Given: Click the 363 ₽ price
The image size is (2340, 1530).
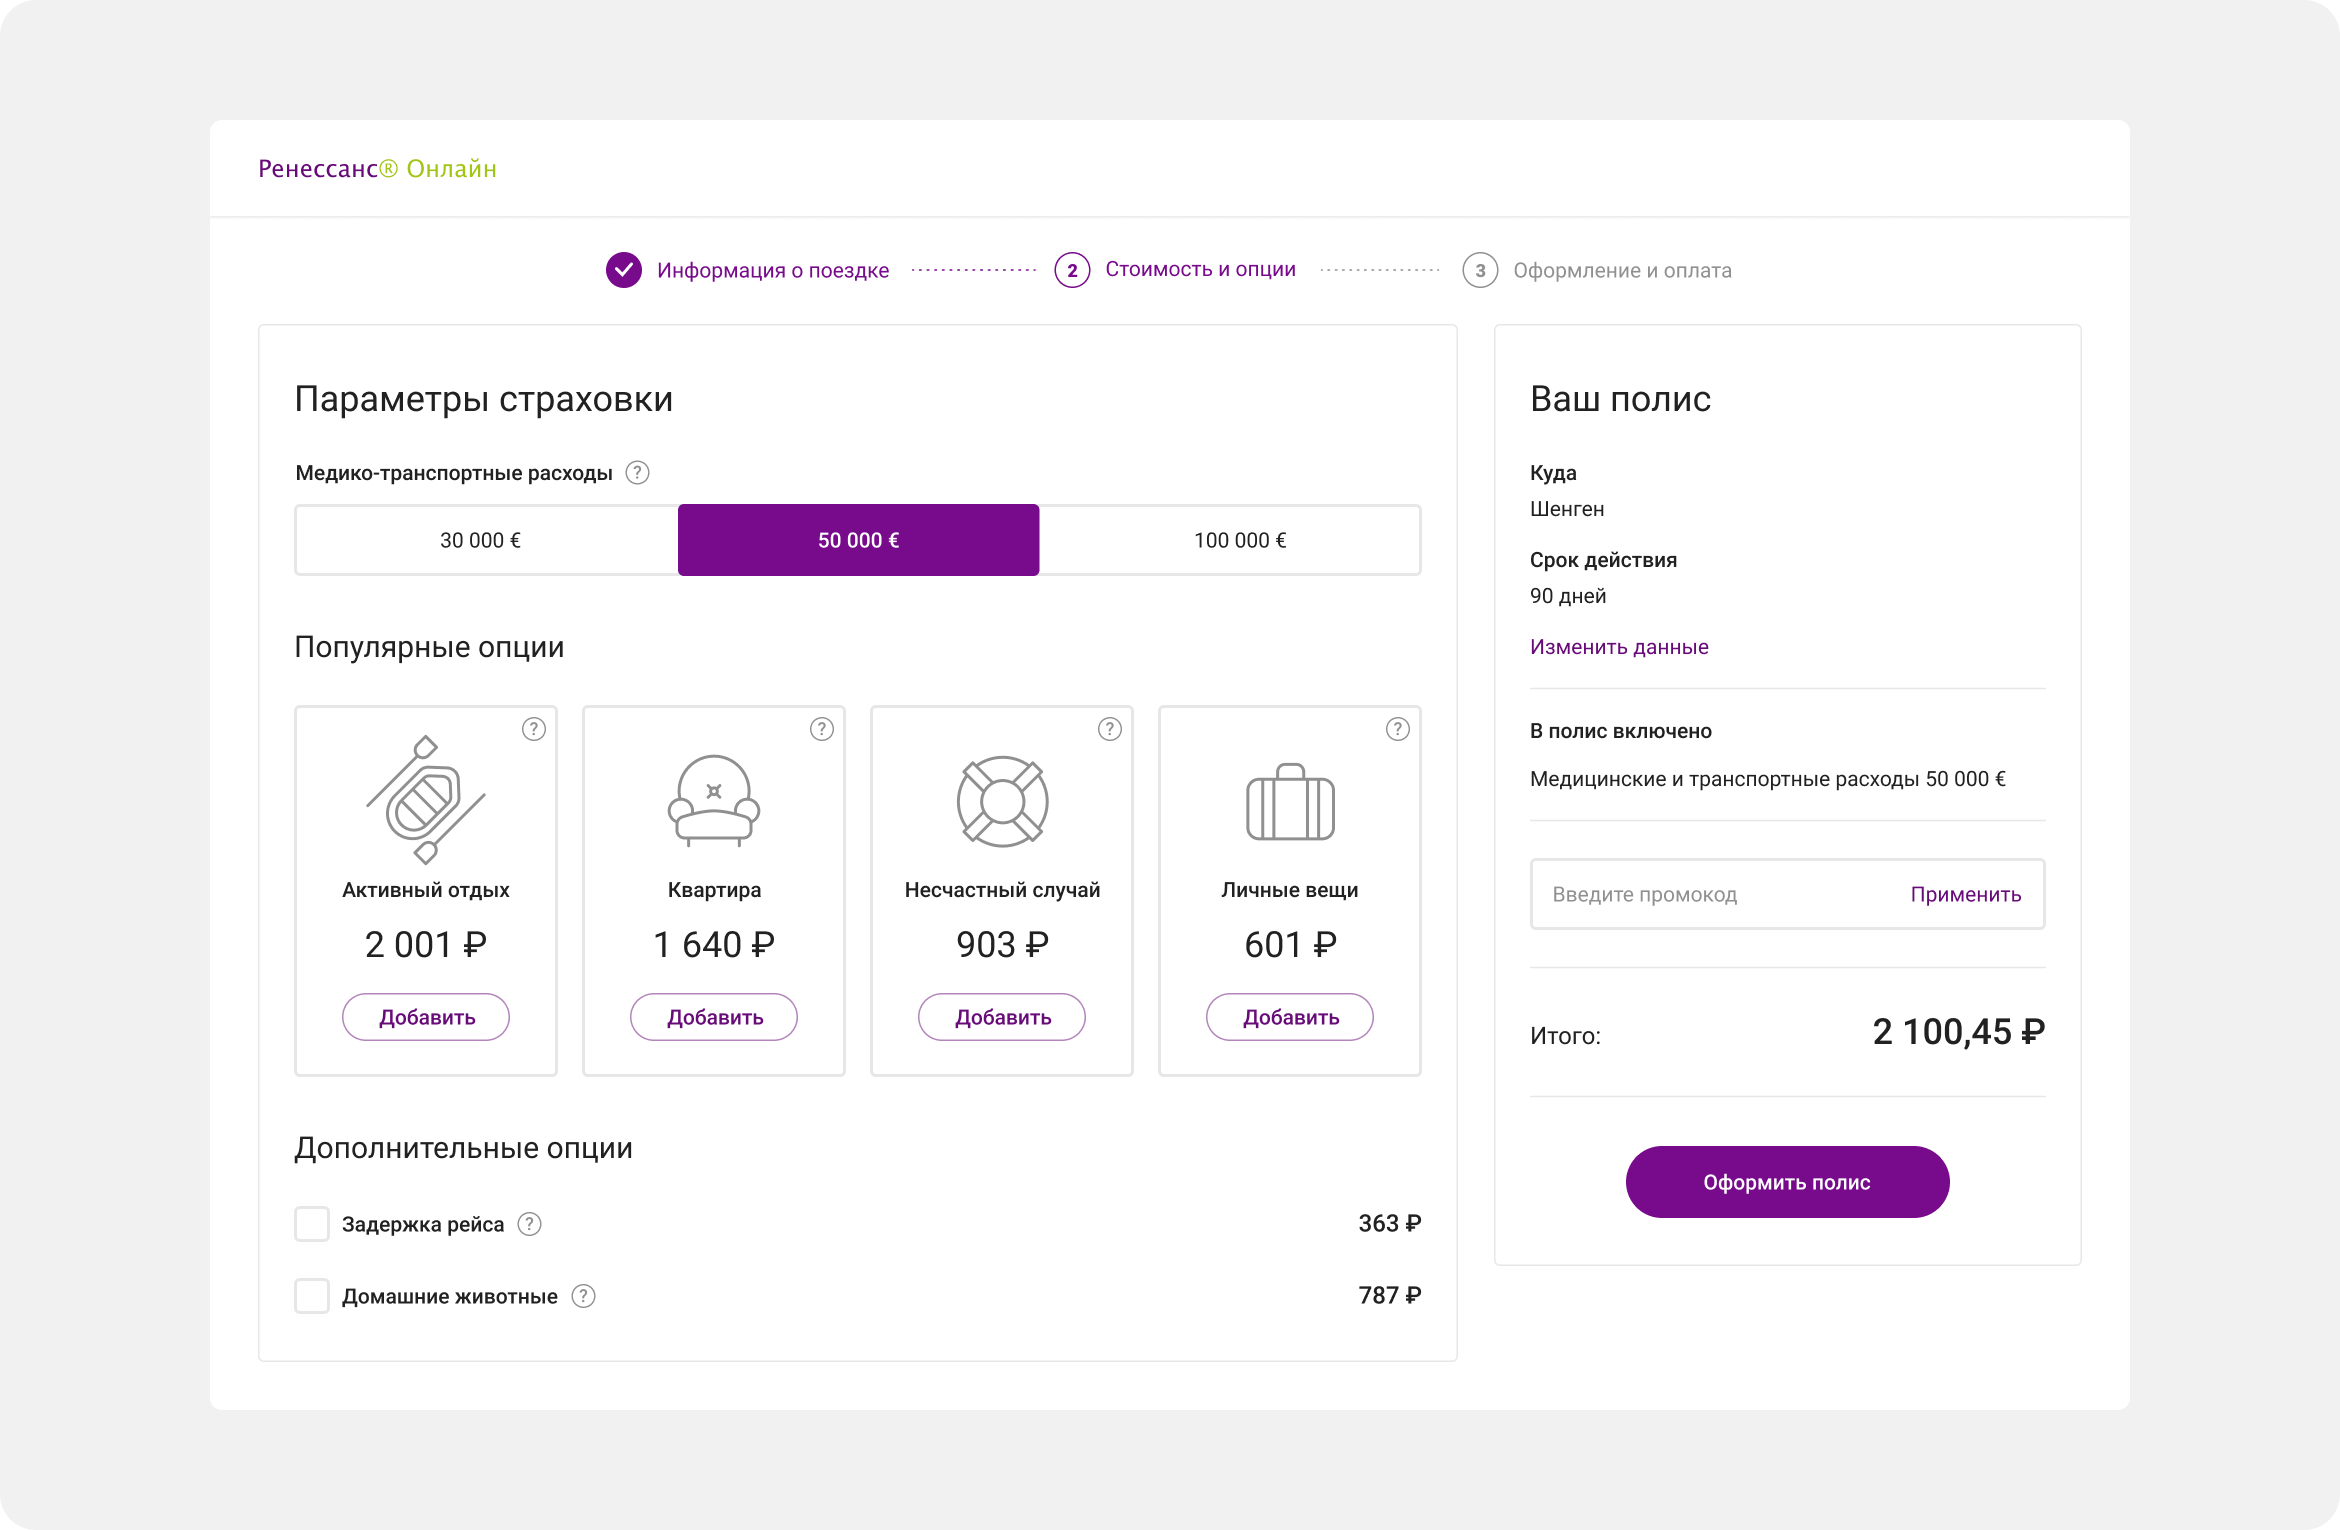Looking at the screenshot, I should [x=1389, y=1223].
